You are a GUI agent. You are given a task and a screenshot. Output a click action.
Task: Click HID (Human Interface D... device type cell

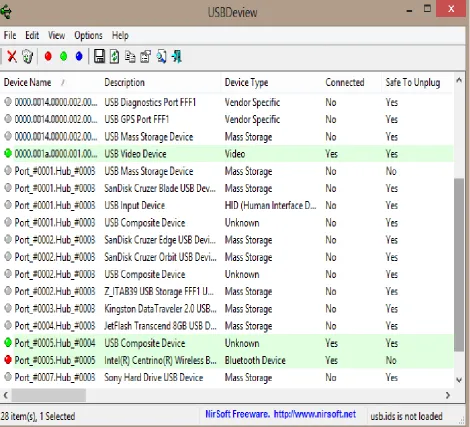pyautogui.click(x=270, y=205)
